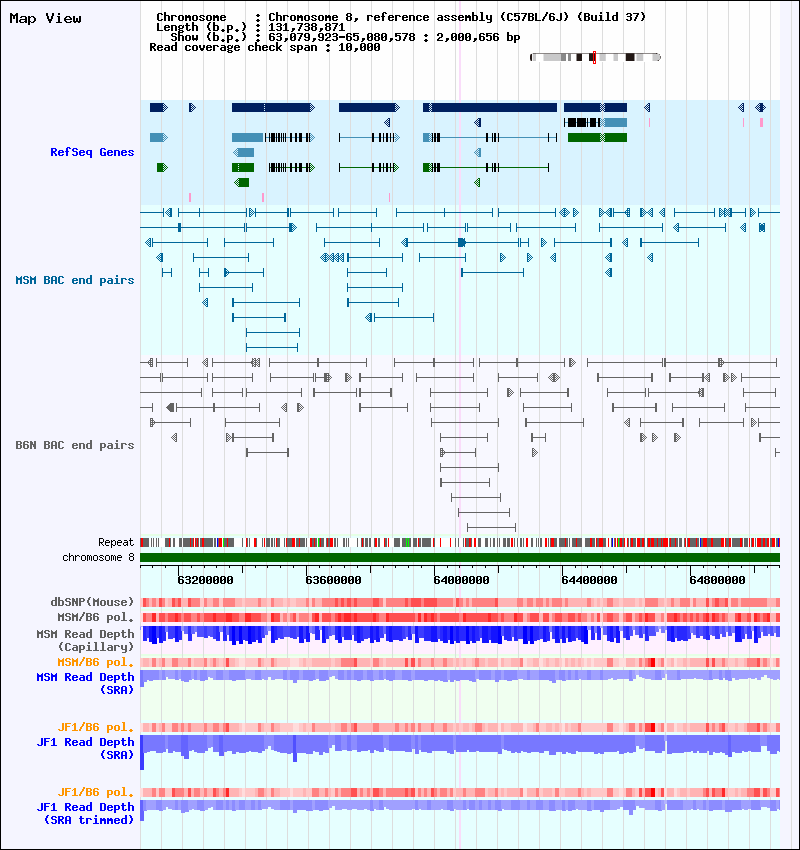Click the Repeat track label
Image resolution: width=800 pixels, height=850 pixels.
[116, 542]
